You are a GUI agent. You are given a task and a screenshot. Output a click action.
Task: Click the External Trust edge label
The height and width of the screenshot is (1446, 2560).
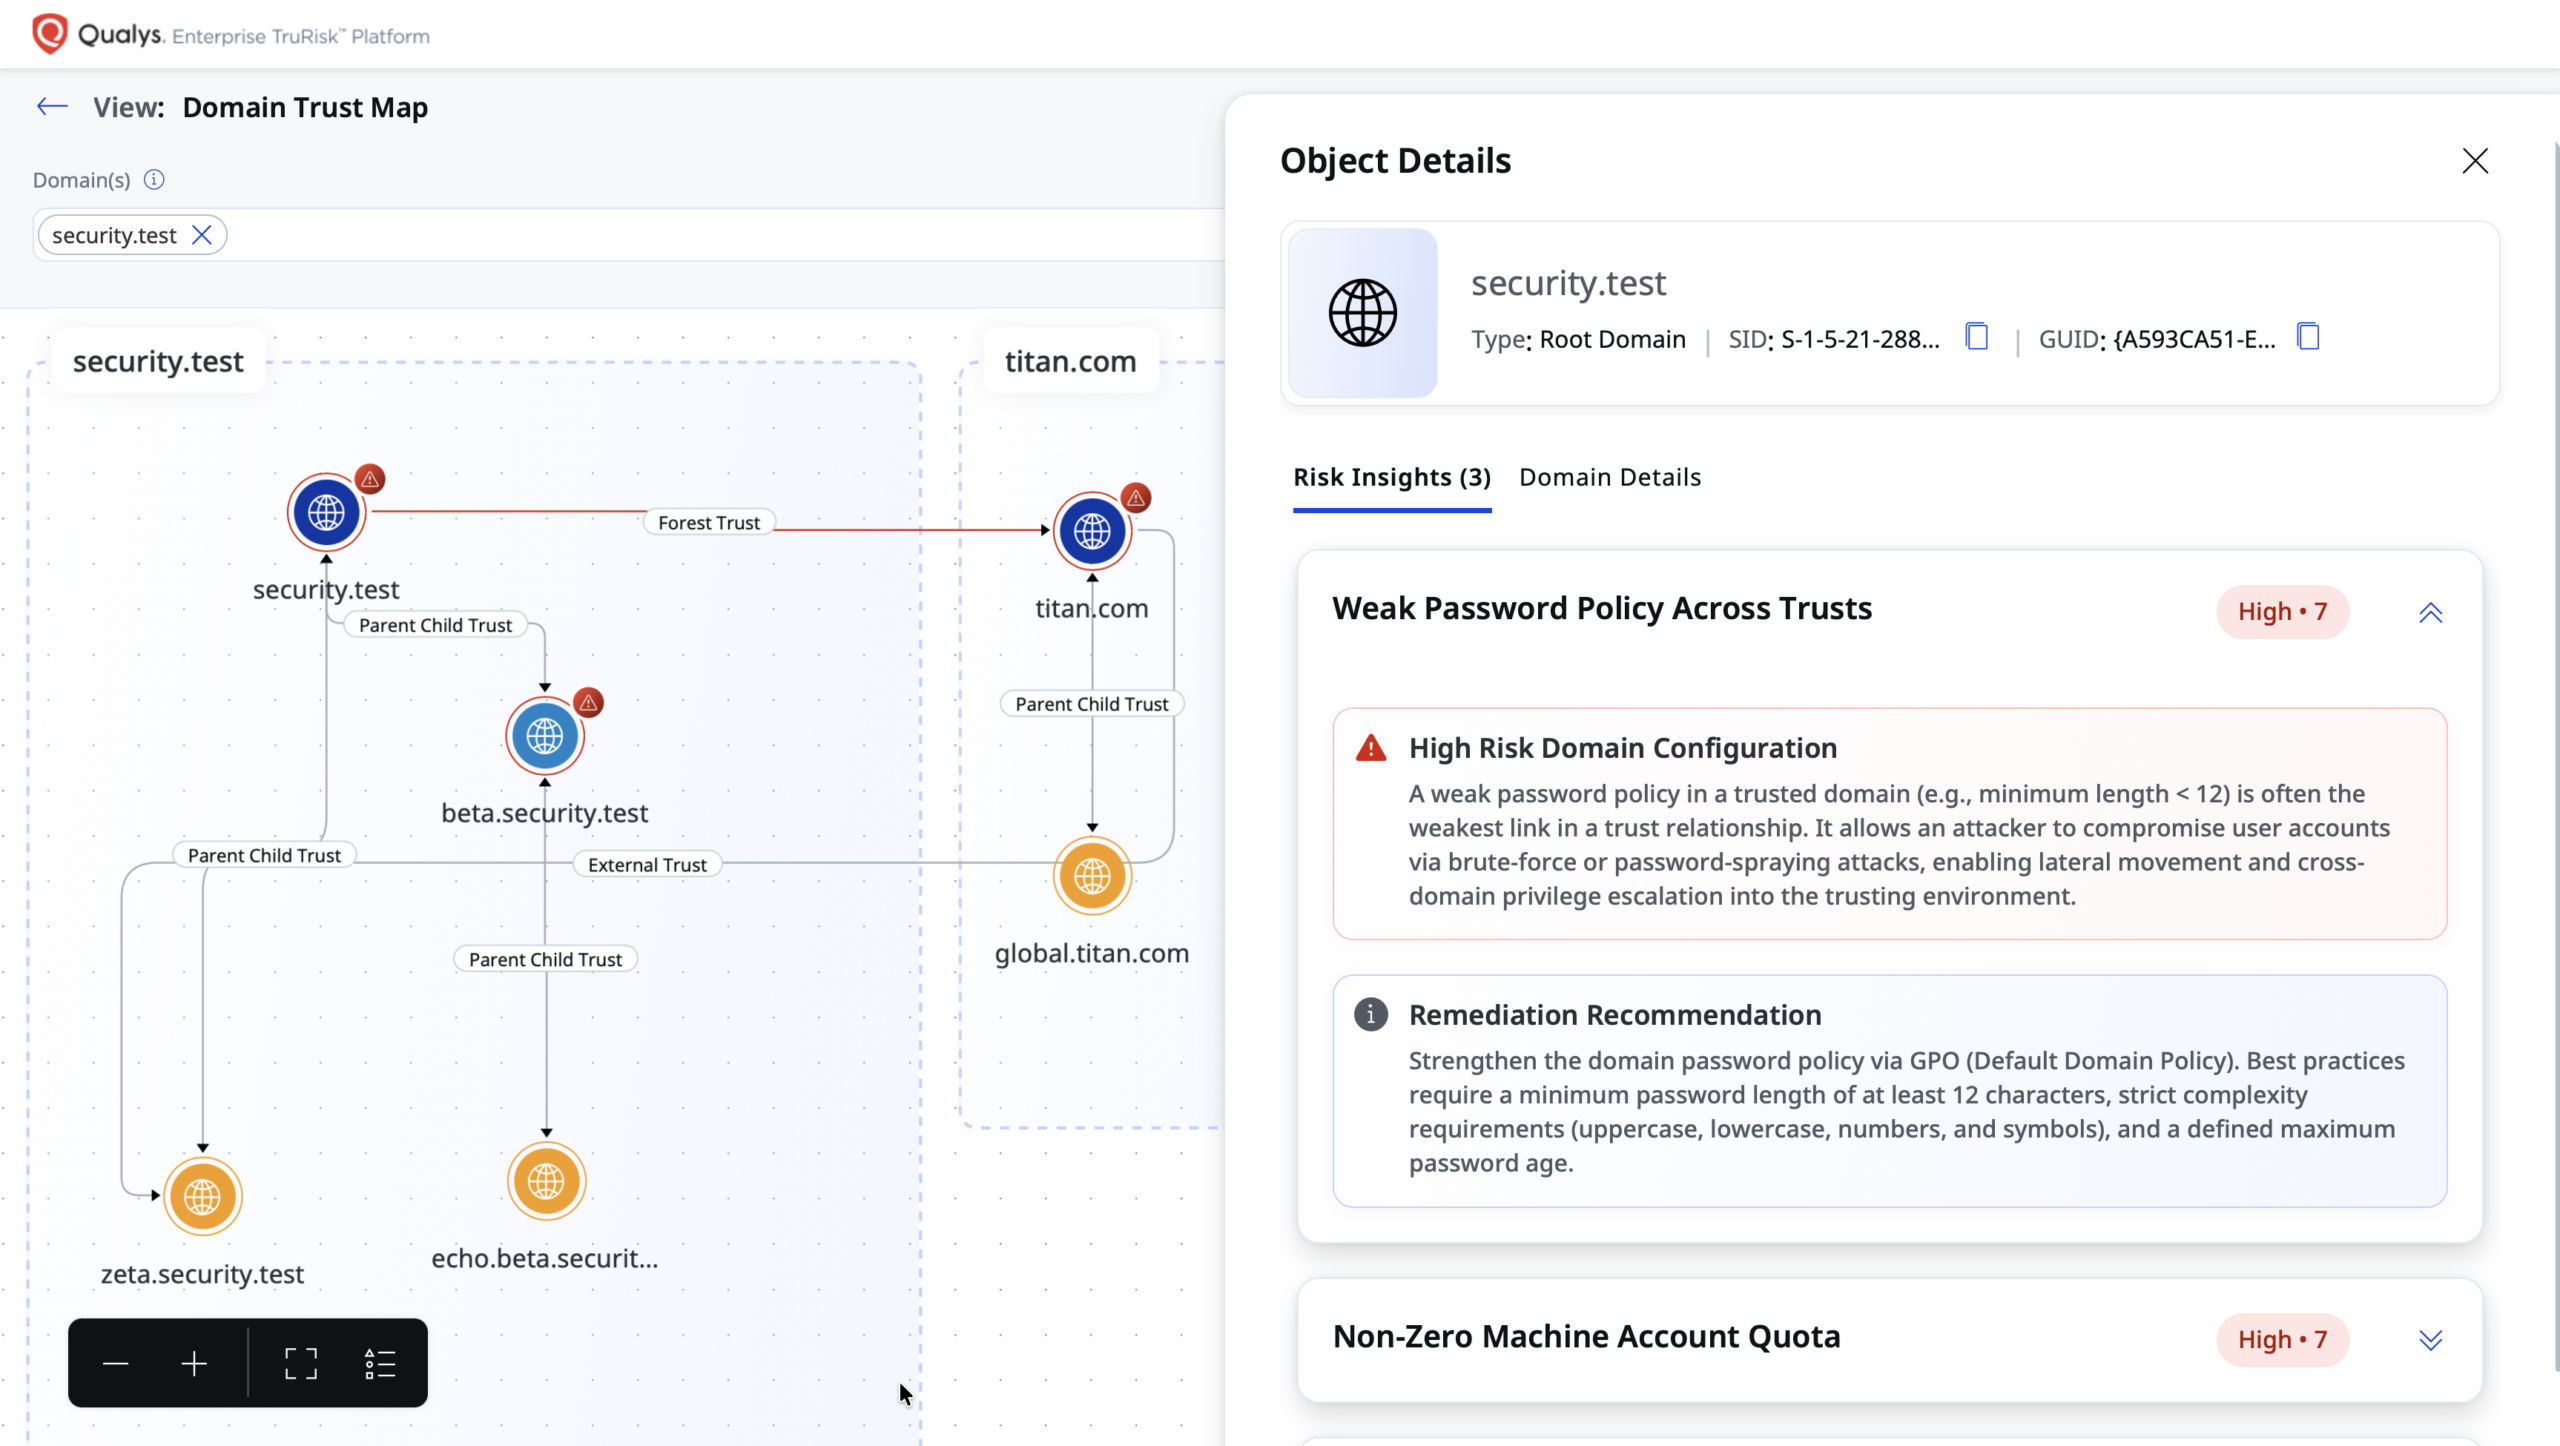pyautogui.click(x=647, y=865)
